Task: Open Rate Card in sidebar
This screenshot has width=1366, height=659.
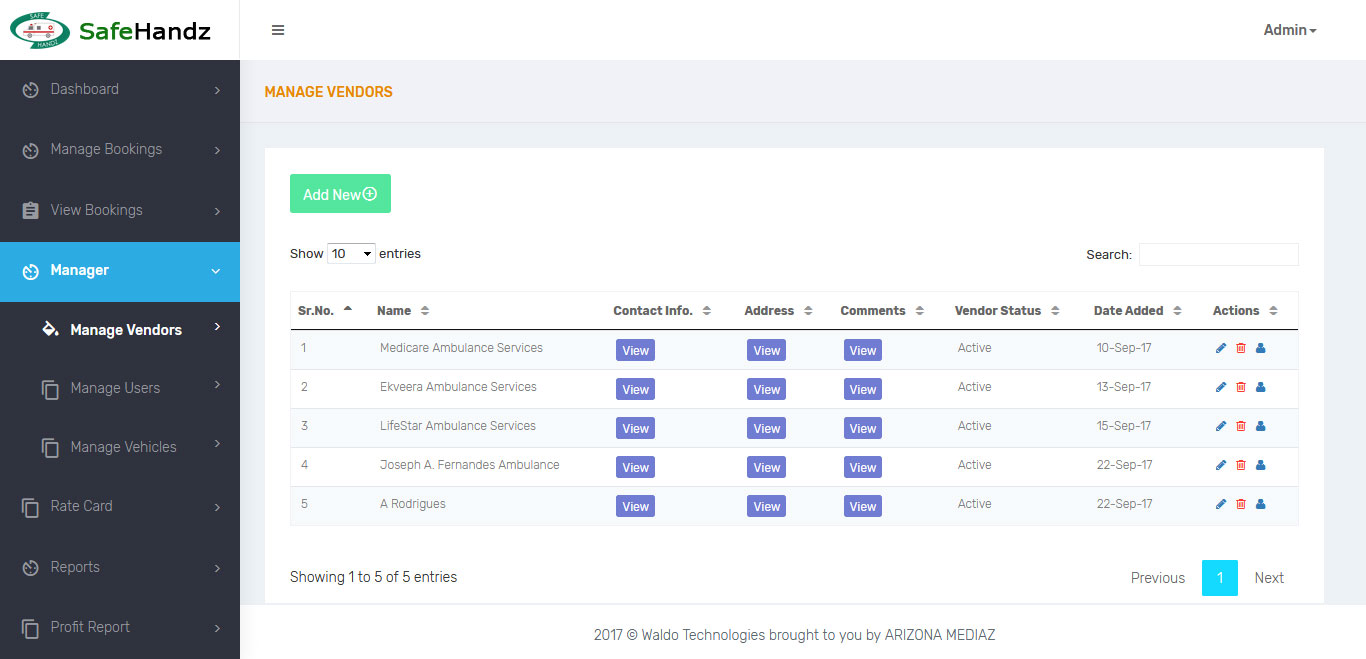Action: pos(82,506)
